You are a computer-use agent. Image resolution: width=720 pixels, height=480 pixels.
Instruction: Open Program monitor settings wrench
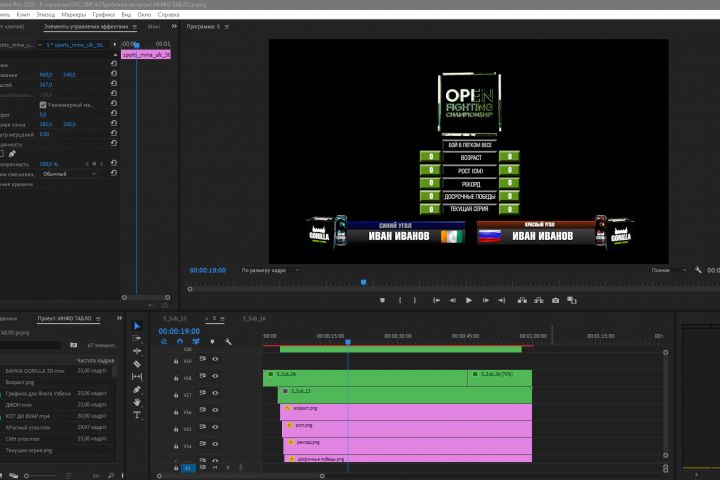[698, 270]
